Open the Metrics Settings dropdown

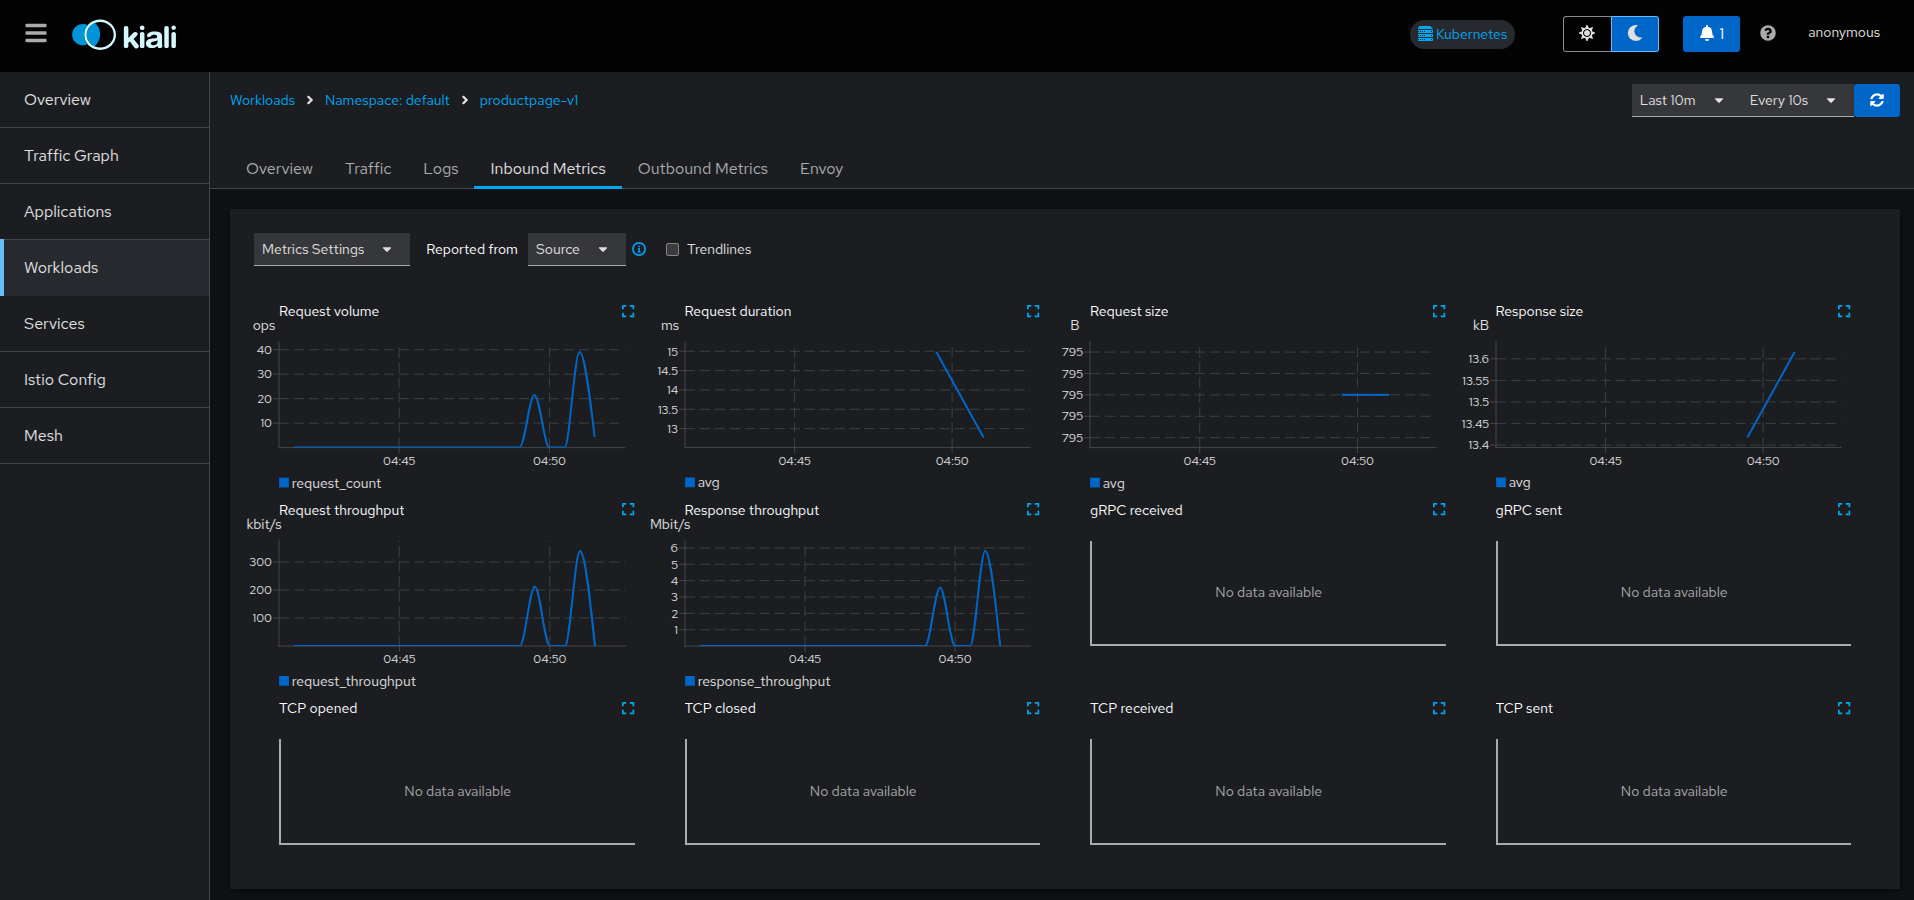click(x=331, y=250)
